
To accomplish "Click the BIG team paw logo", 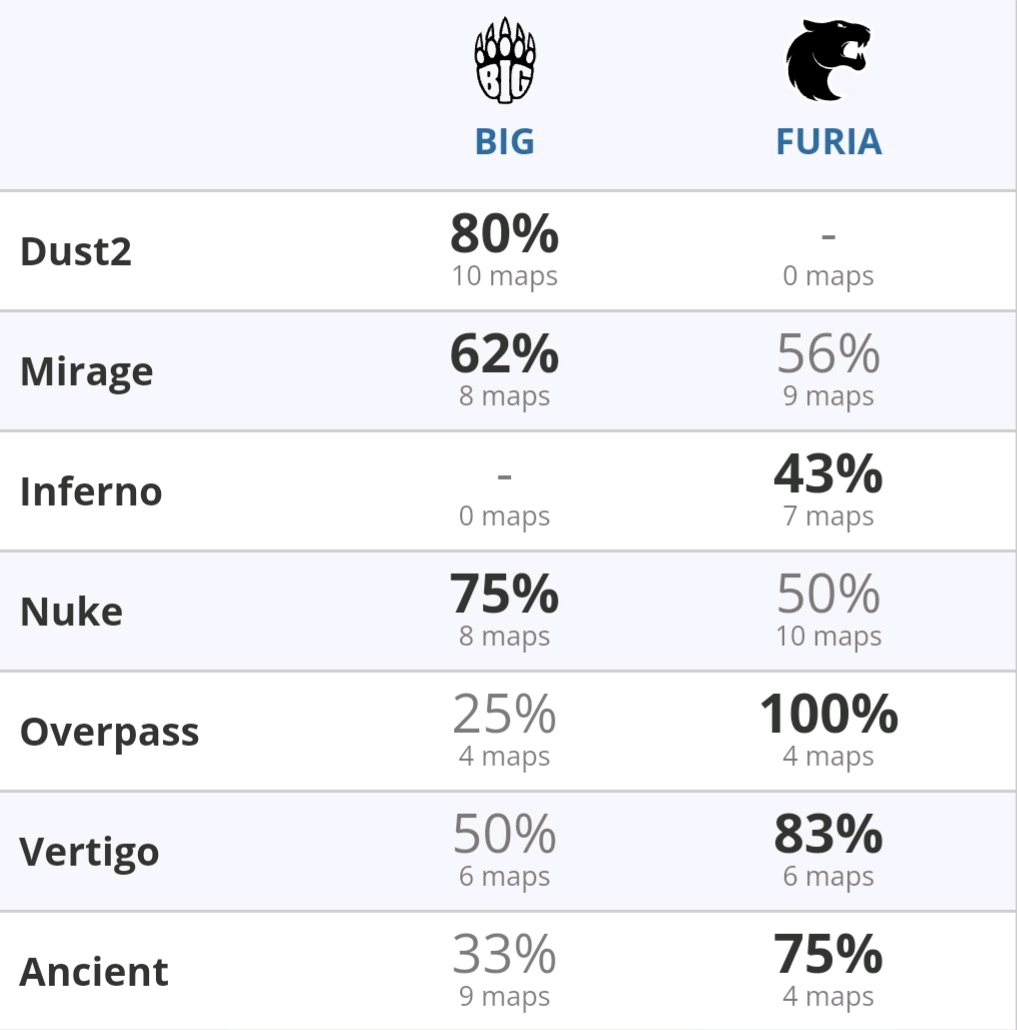I will click(505, 60).
